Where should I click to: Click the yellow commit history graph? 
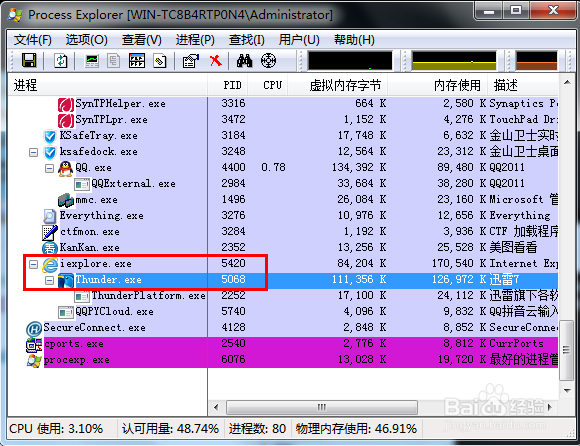(x=454, y=61)
